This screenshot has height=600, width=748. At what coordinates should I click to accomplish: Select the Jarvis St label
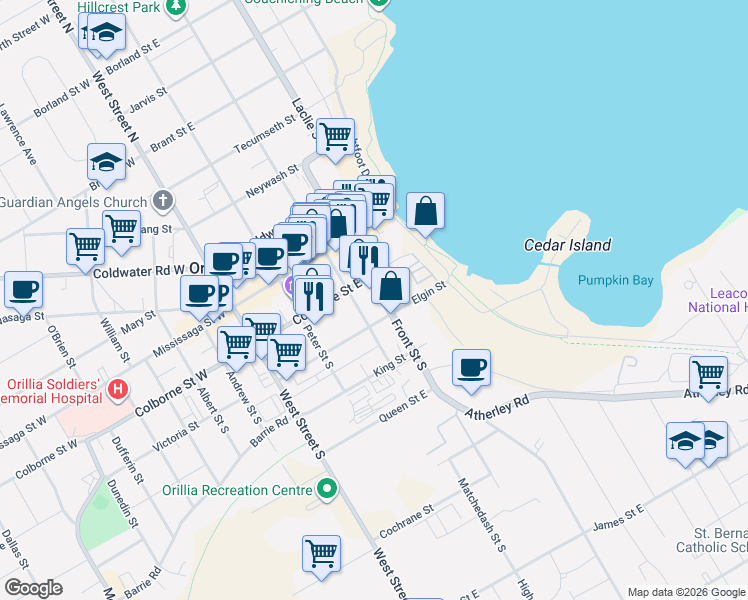click(148, 99)
